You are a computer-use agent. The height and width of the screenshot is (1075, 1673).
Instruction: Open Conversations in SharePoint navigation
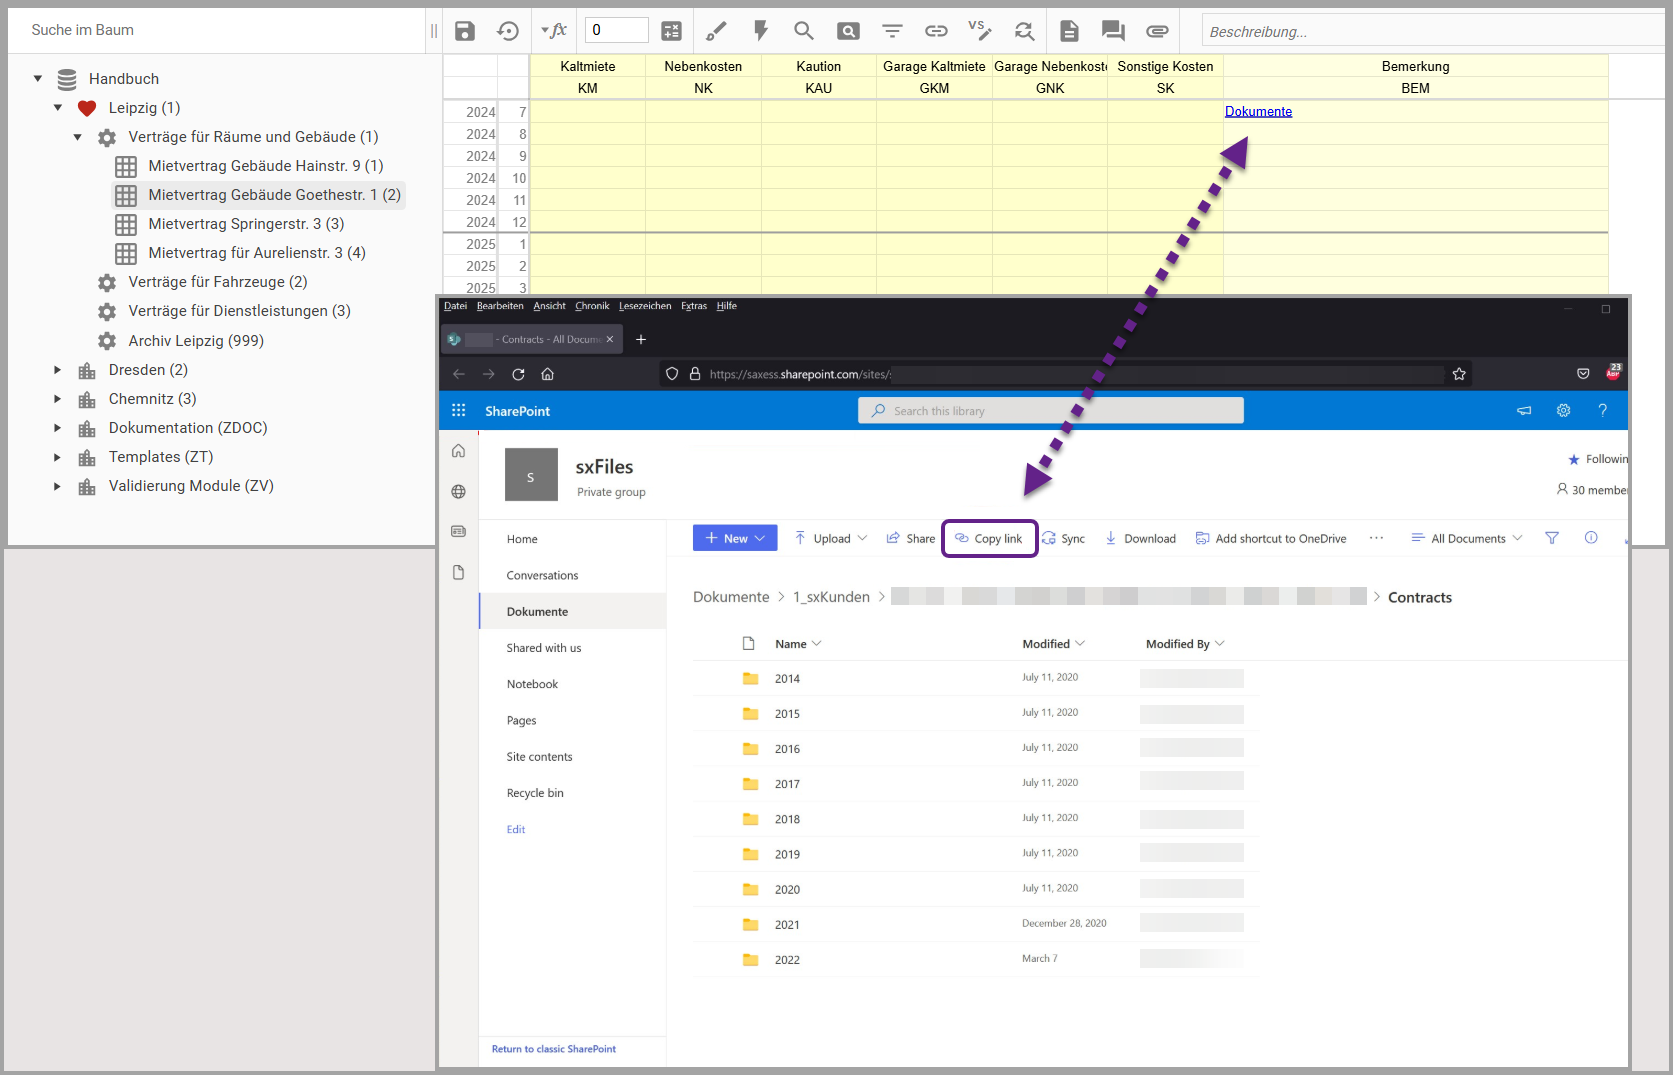542,575
